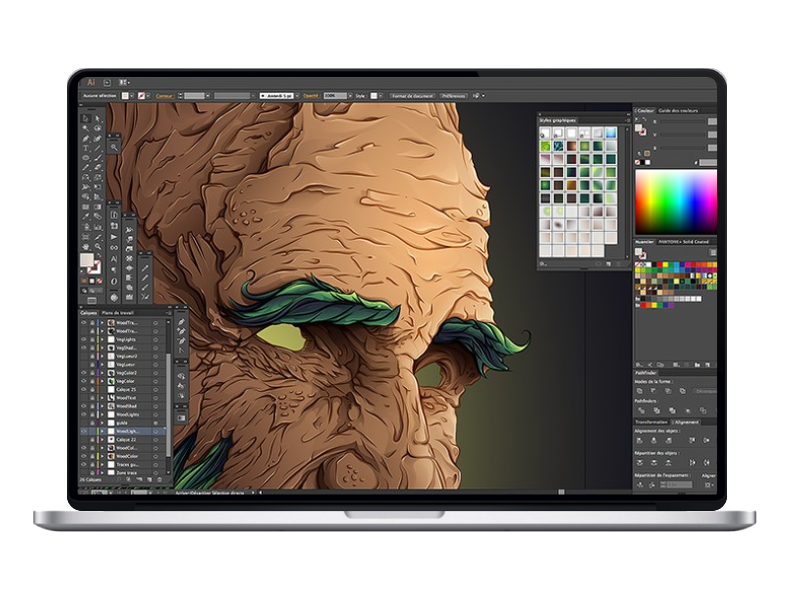The height and width of the screenshot is (600, 800).
Task: Select the Line Segment tool
Action: click(97, 148)
